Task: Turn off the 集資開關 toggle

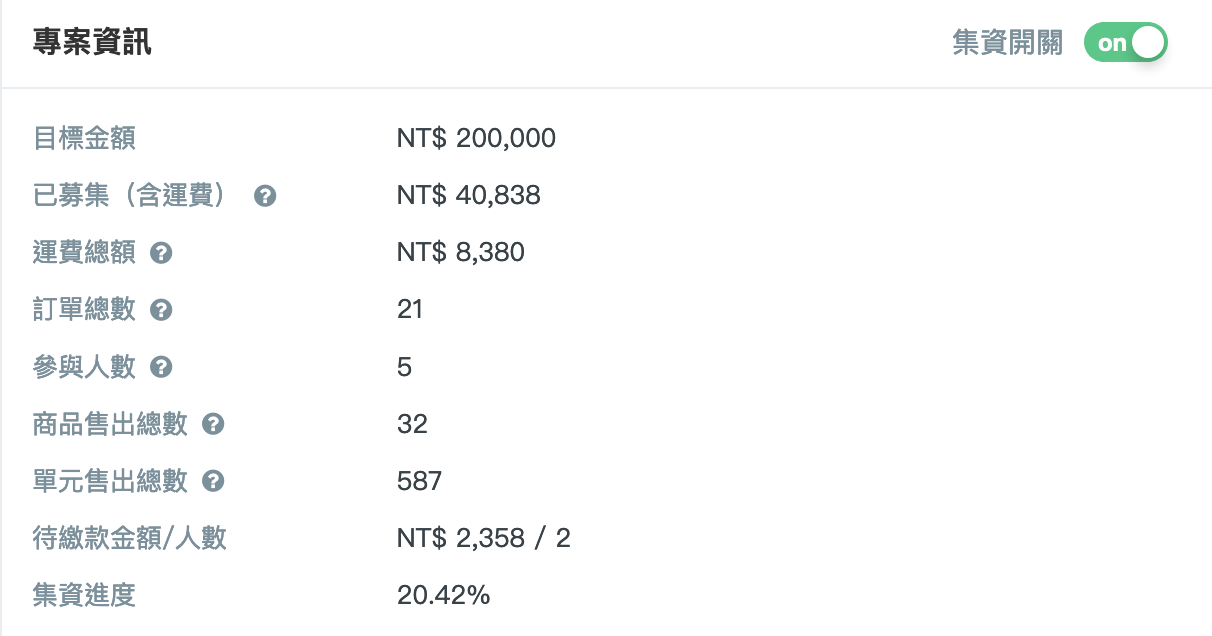Action: point(1126,43)
